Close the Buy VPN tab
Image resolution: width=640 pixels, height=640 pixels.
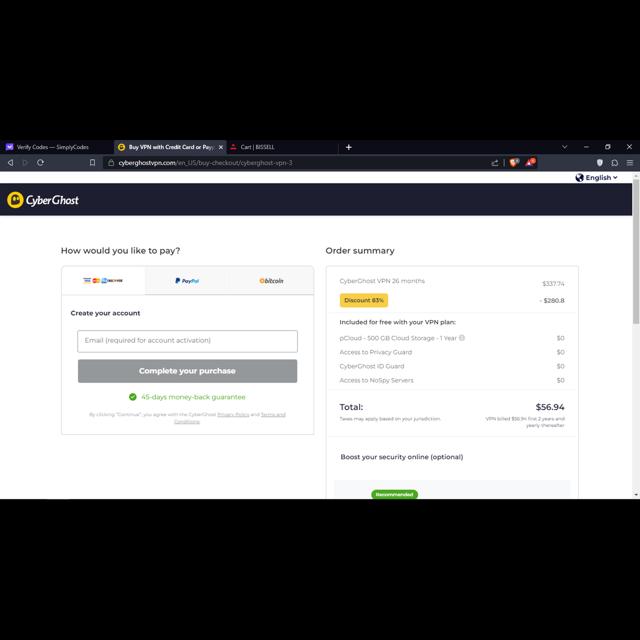tap(221, 147)
